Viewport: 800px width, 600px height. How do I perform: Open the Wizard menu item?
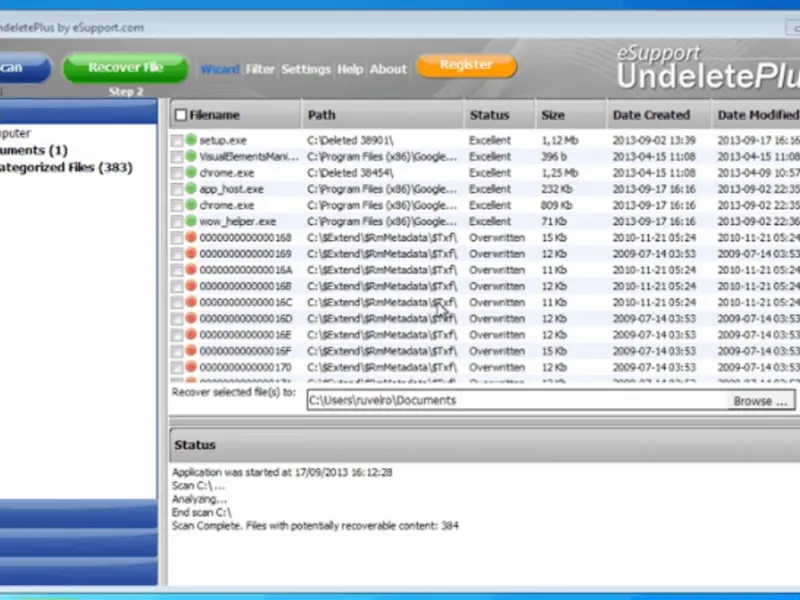(220, 69)
